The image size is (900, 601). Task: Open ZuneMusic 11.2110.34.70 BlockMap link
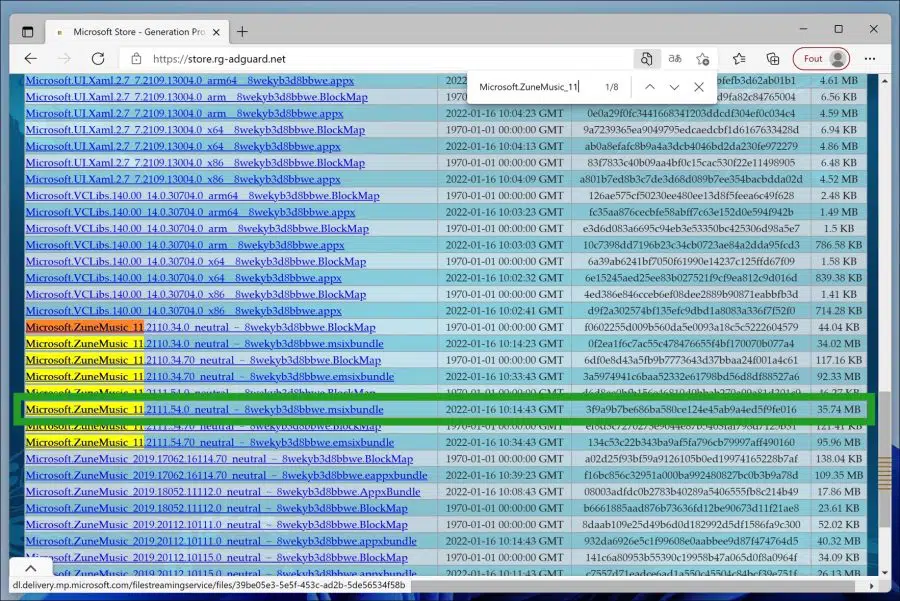pos(203,360)
